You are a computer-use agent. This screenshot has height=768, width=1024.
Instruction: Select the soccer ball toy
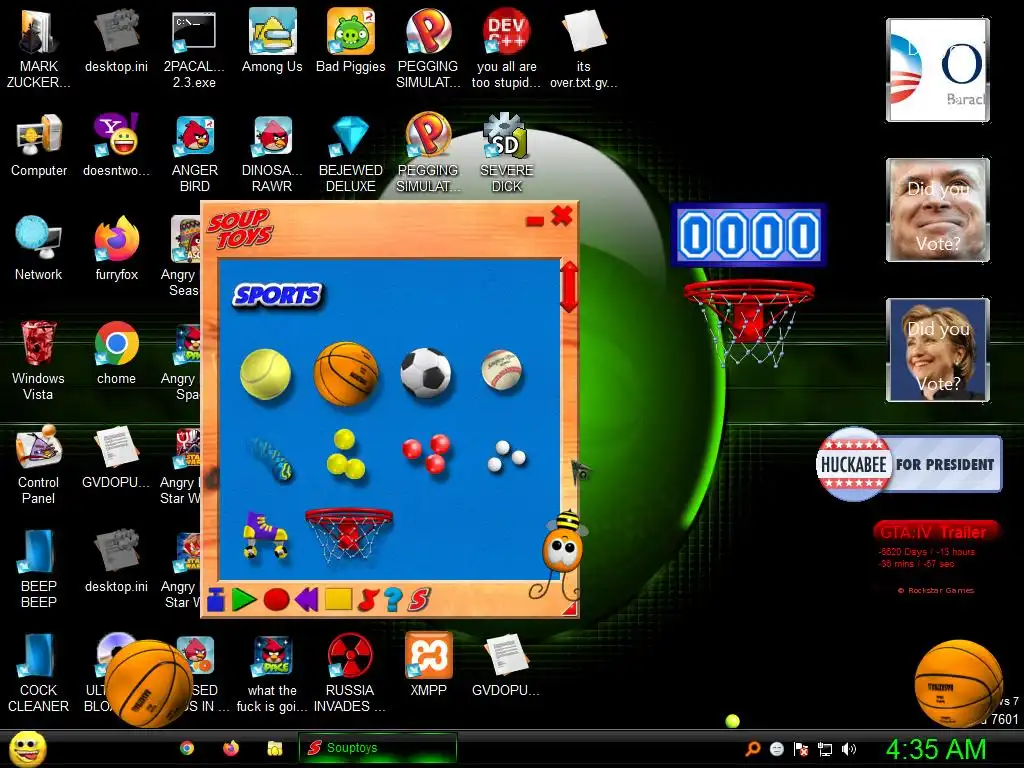pyautogui.click(x=426, y=372)
